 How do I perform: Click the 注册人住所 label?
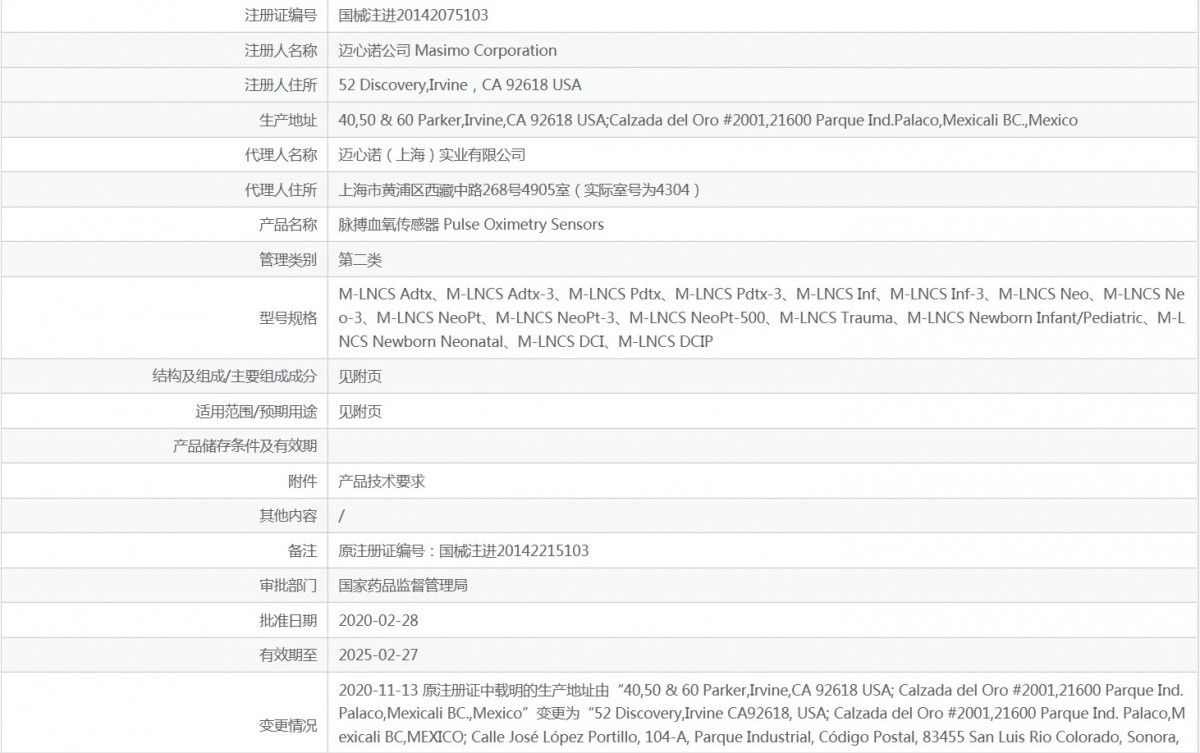[281, 85]
